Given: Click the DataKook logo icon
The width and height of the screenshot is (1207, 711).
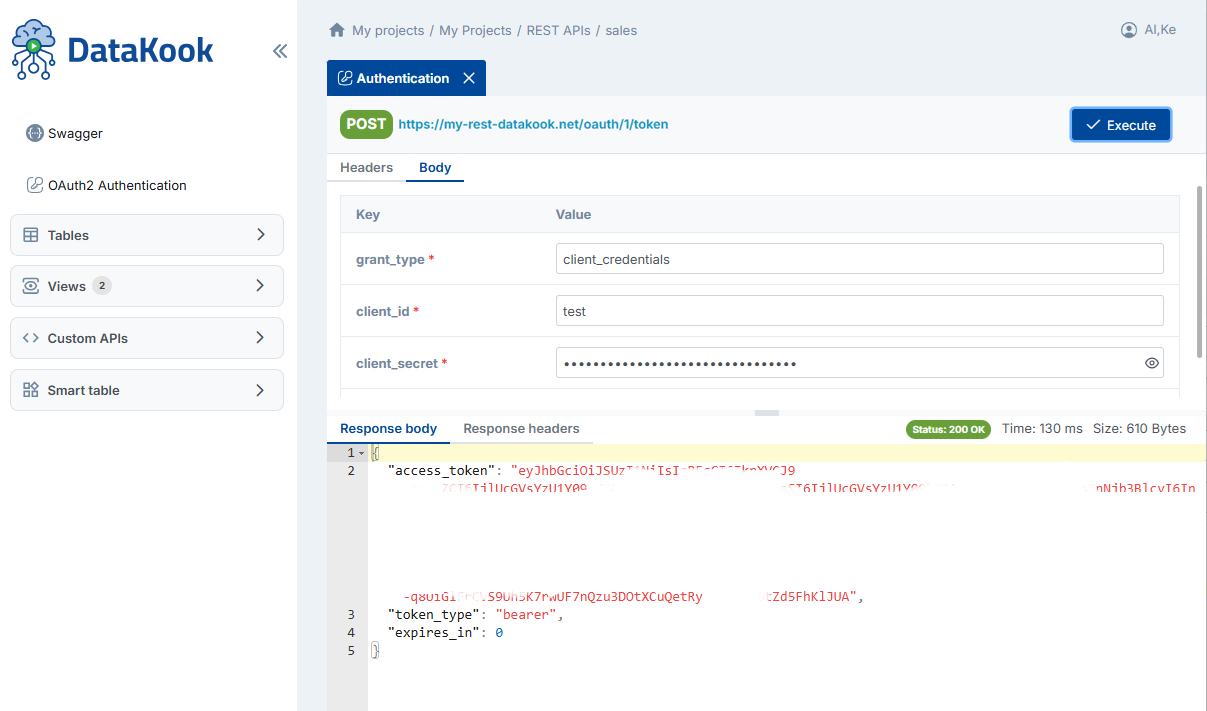Looking at the screenshot, I should pyautogui.click(x=33, y=48).
